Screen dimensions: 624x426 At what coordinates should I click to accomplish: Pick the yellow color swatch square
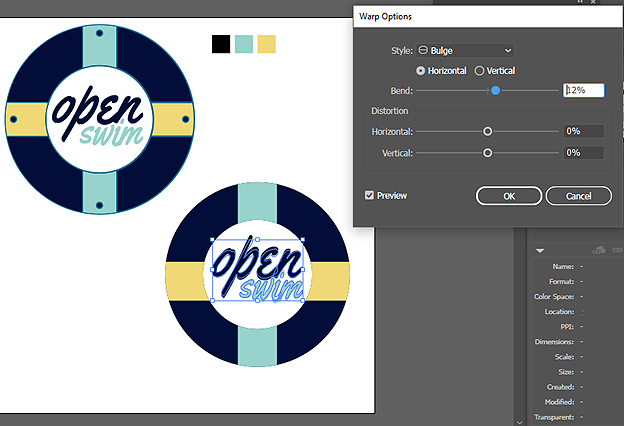267,44
